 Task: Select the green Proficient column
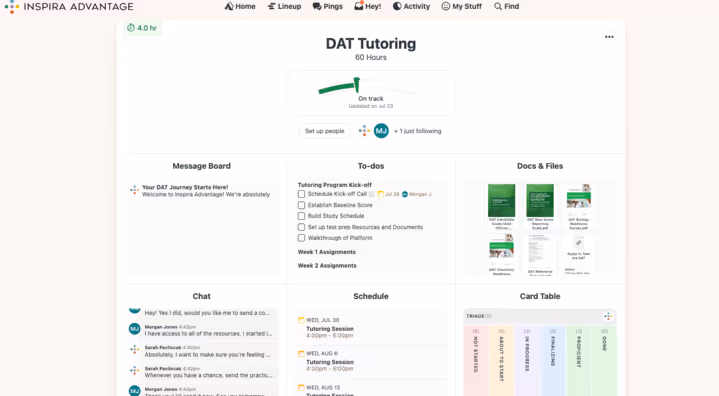(579, 360)
